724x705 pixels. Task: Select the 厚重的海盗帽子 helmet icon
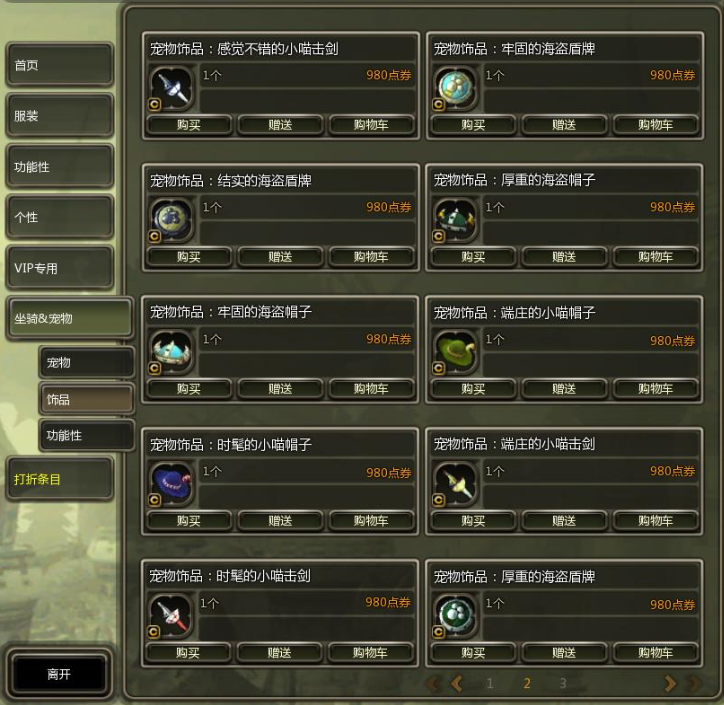click(x=455, y=221)
